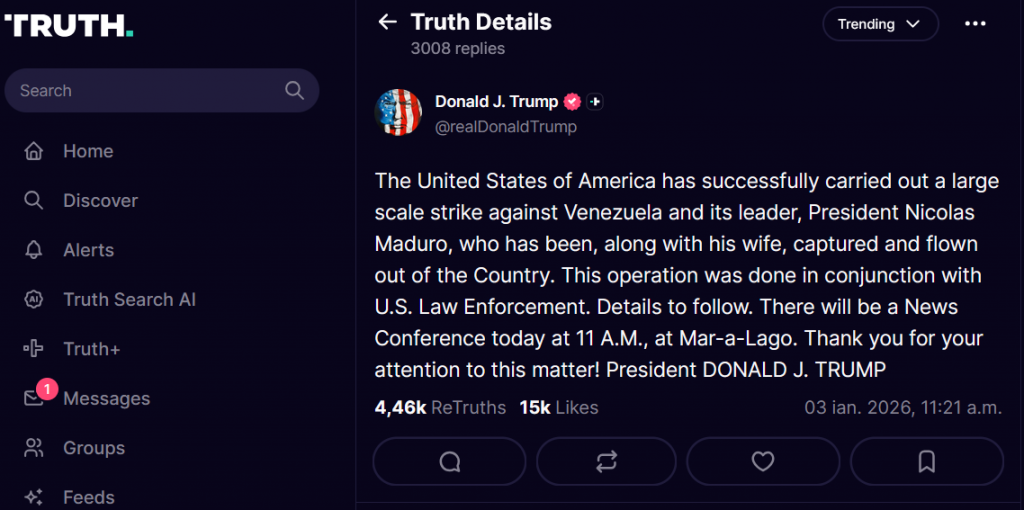Click the TRUTH. logo
This screenshot has width=1024, height=510.
(69, 26)
